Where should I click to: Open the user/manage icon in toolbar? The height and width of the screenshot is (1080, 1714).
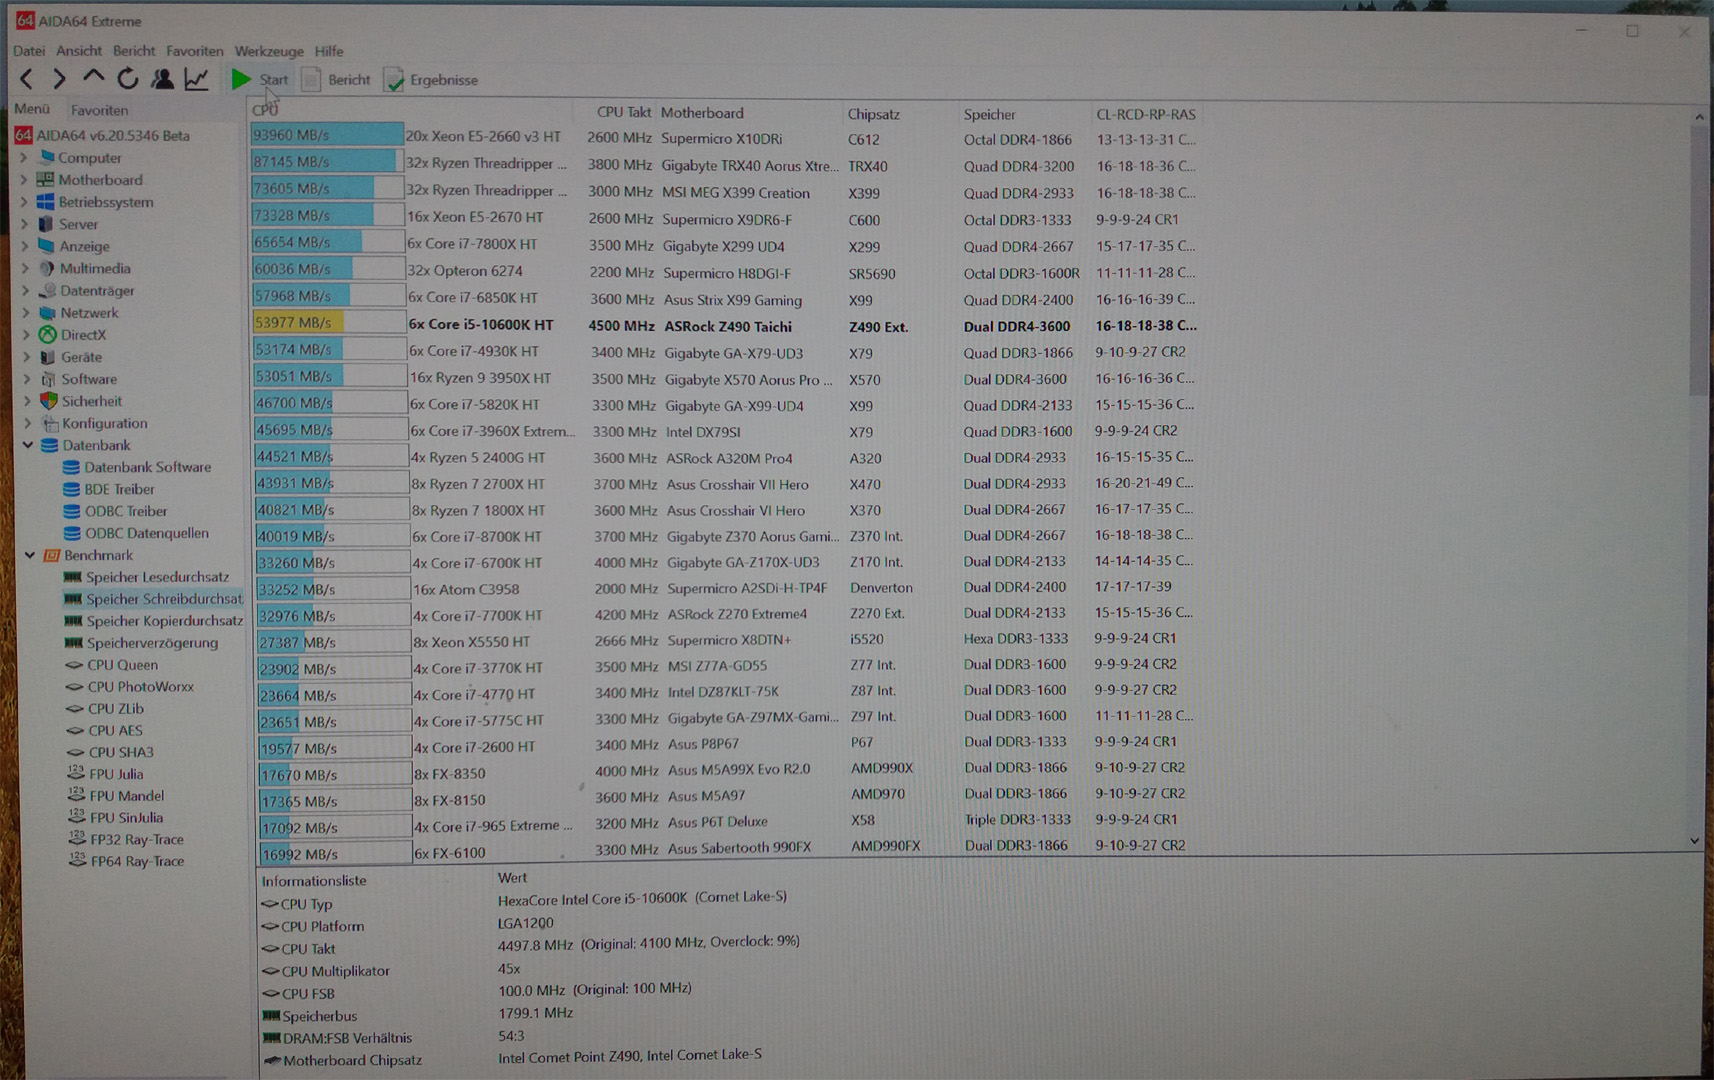[161, 78]
